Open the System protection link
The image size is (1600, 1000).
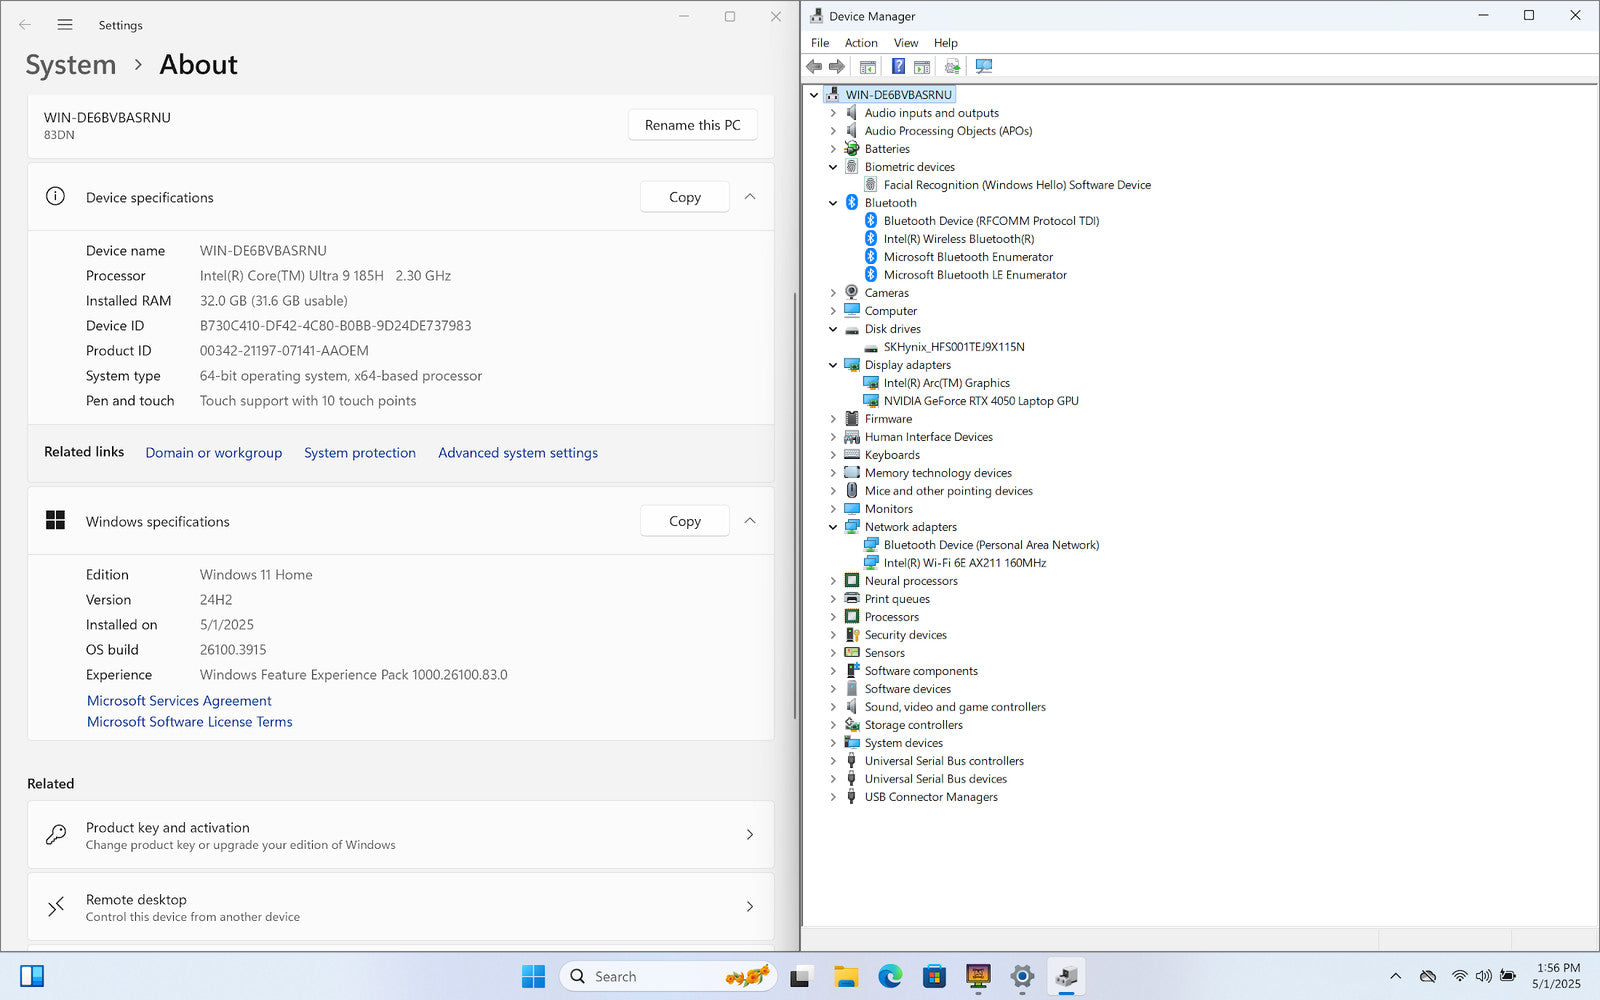click(360, 453)
